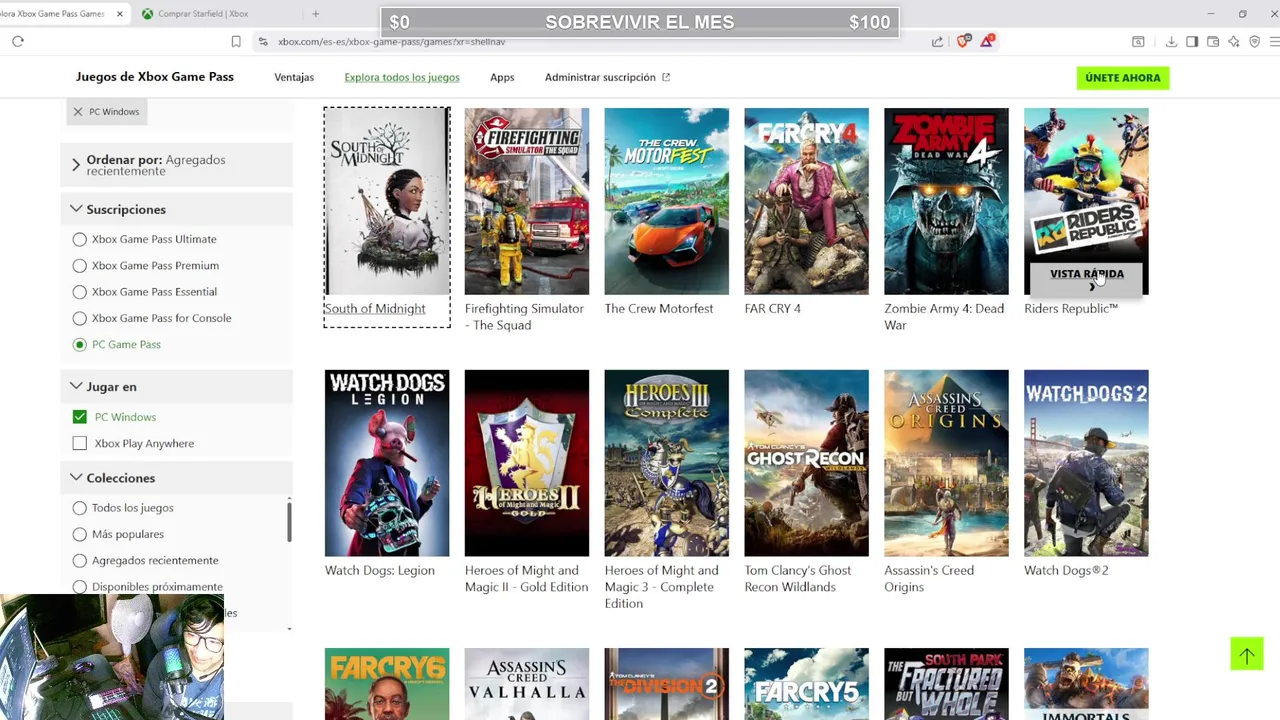
Task: Open Zombie Army 4: Dead War link
Action: [944, 317]
